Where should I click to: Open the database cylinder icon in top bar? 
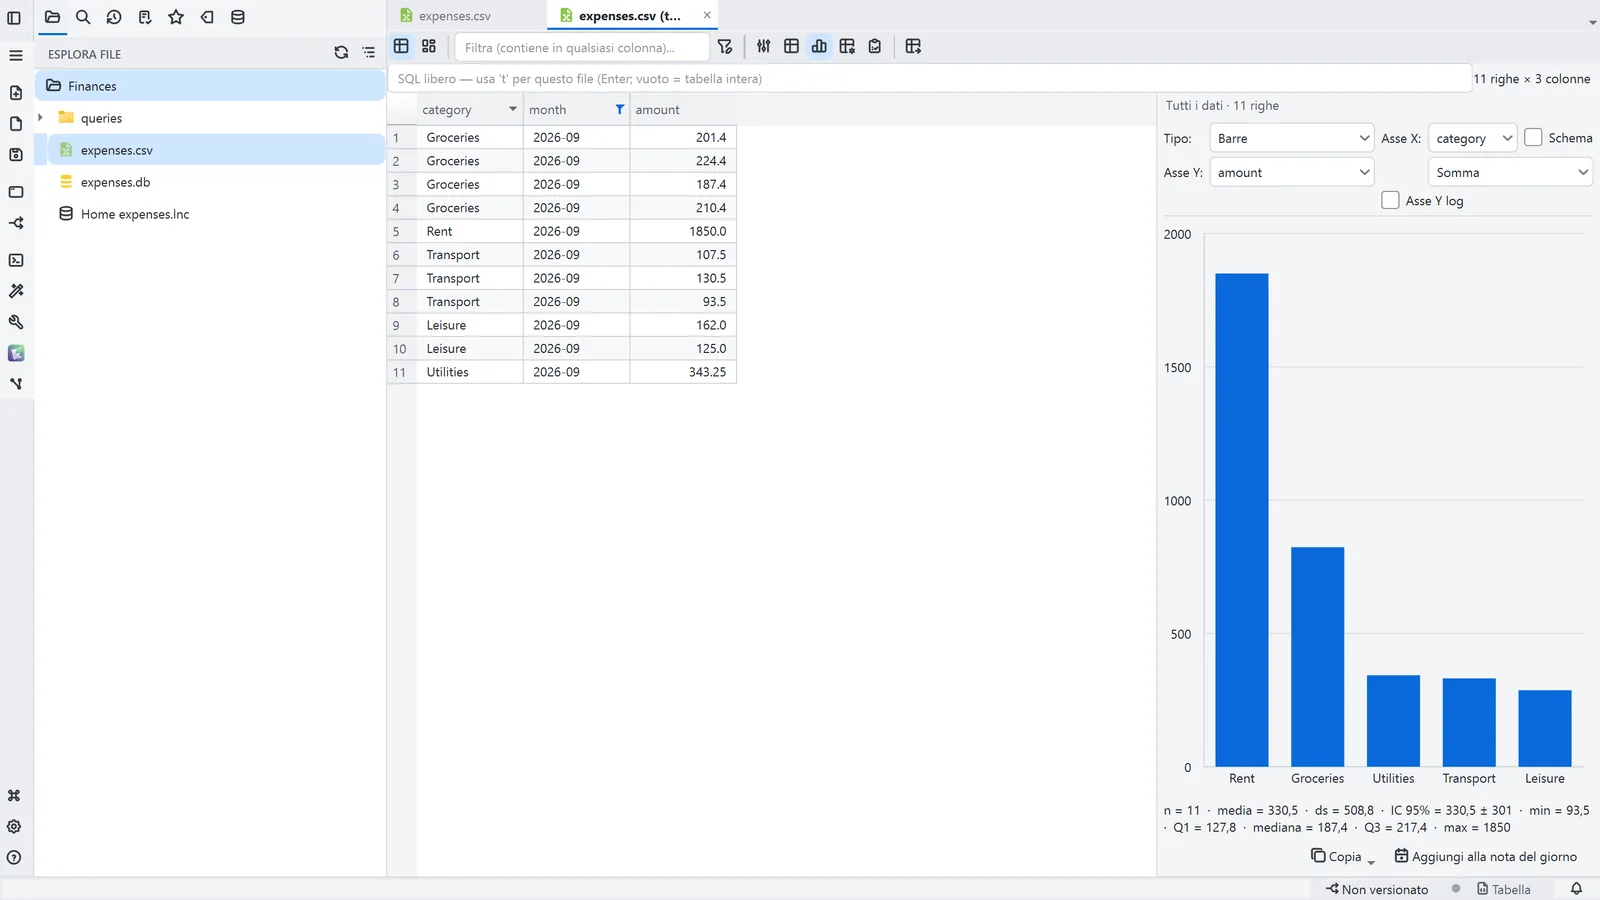[238, 17]
